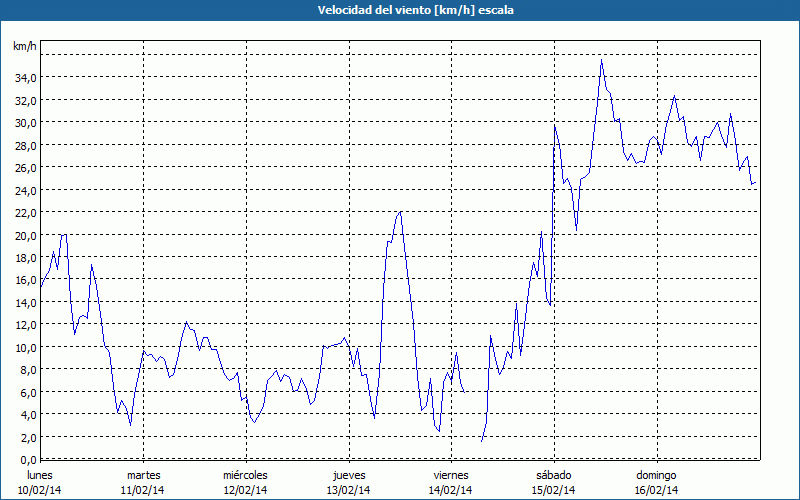800x500 pixels.
Task: Select the 0,0 y-axis label
Action: 27,460
